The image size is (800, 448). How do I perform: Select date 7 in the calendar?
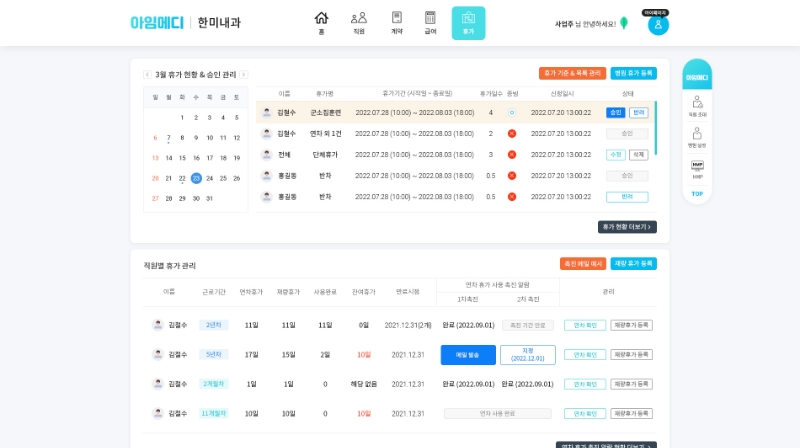point(168,138)
